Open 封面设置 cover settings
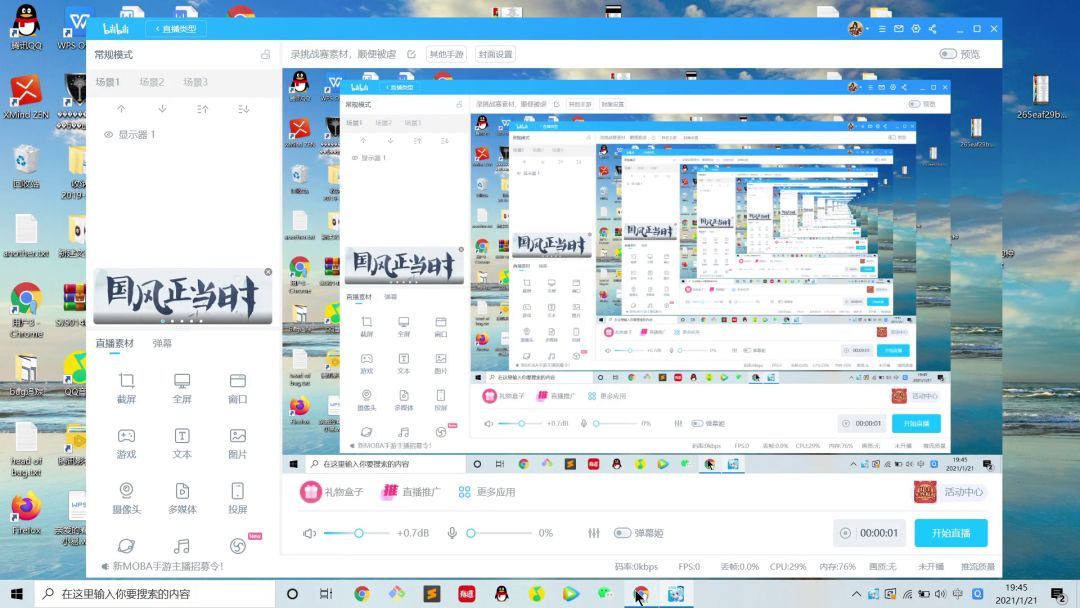Screen dimensions: 1080x608 tap(495, 54)
